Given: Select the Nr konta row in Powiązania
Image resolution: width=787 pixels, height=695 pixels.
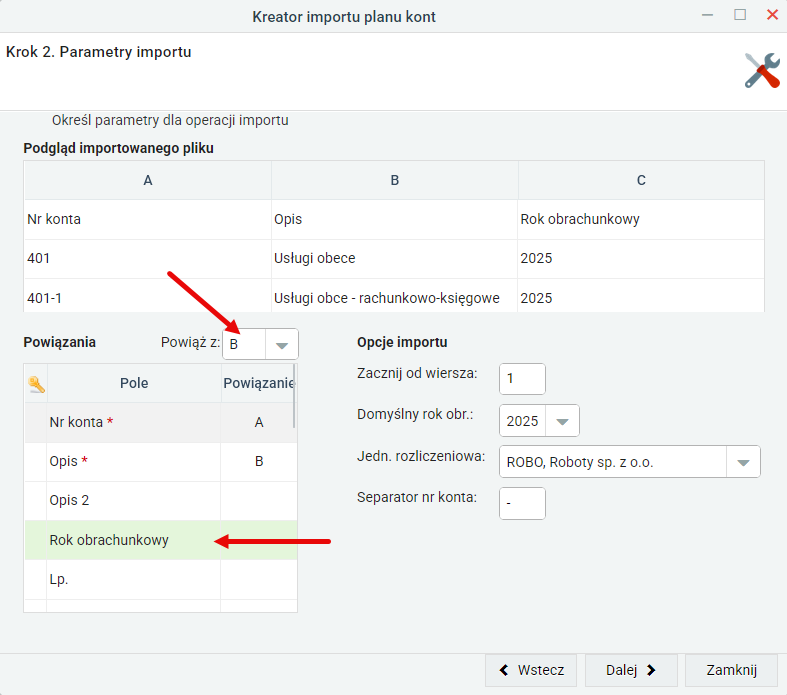Looking at the screenshot, I should point(161,423).
